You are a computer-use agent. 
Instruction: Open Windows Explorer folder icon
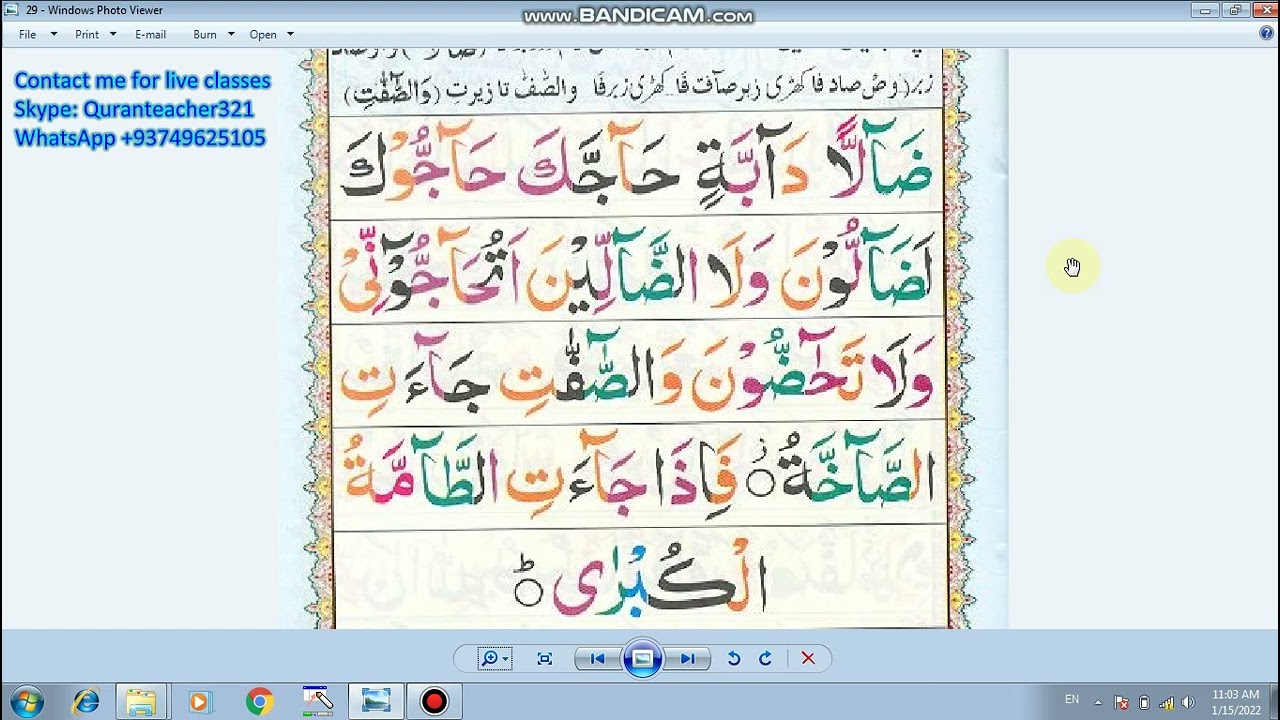pos(141,702)
